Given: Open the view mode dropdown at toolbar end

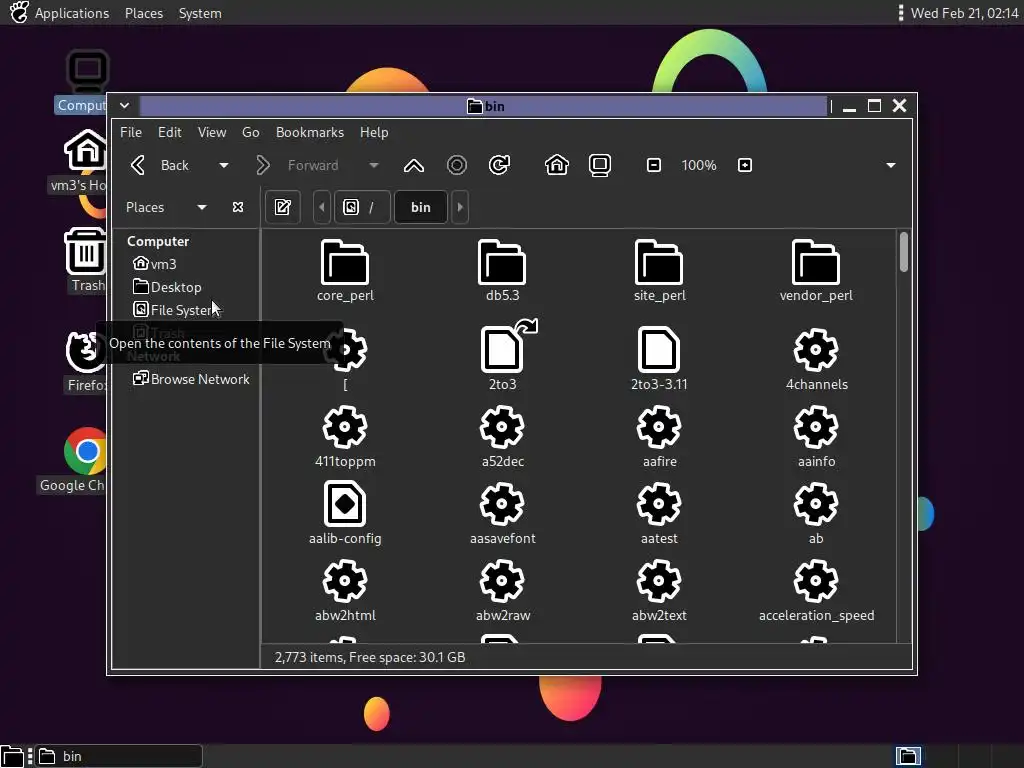Looking at the screenshot, I should [891, 165].
